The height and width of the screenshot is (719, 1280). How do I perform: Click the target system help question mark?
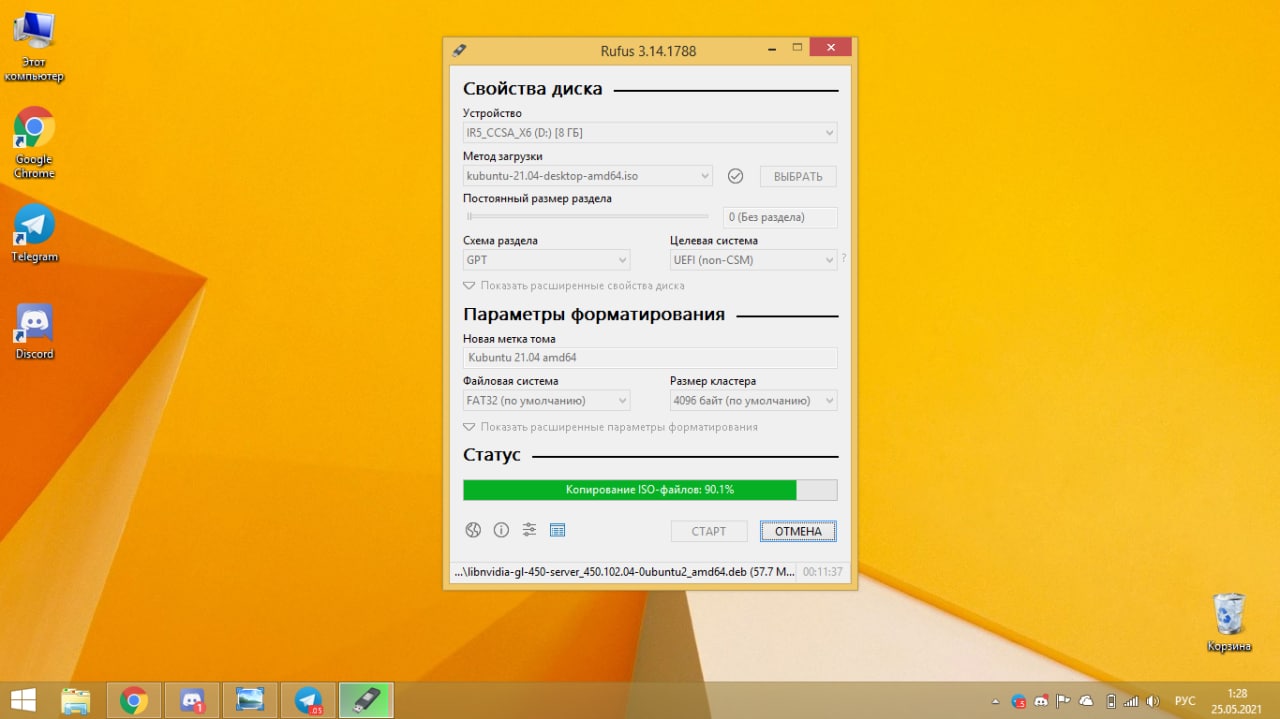tap(844, 258)
